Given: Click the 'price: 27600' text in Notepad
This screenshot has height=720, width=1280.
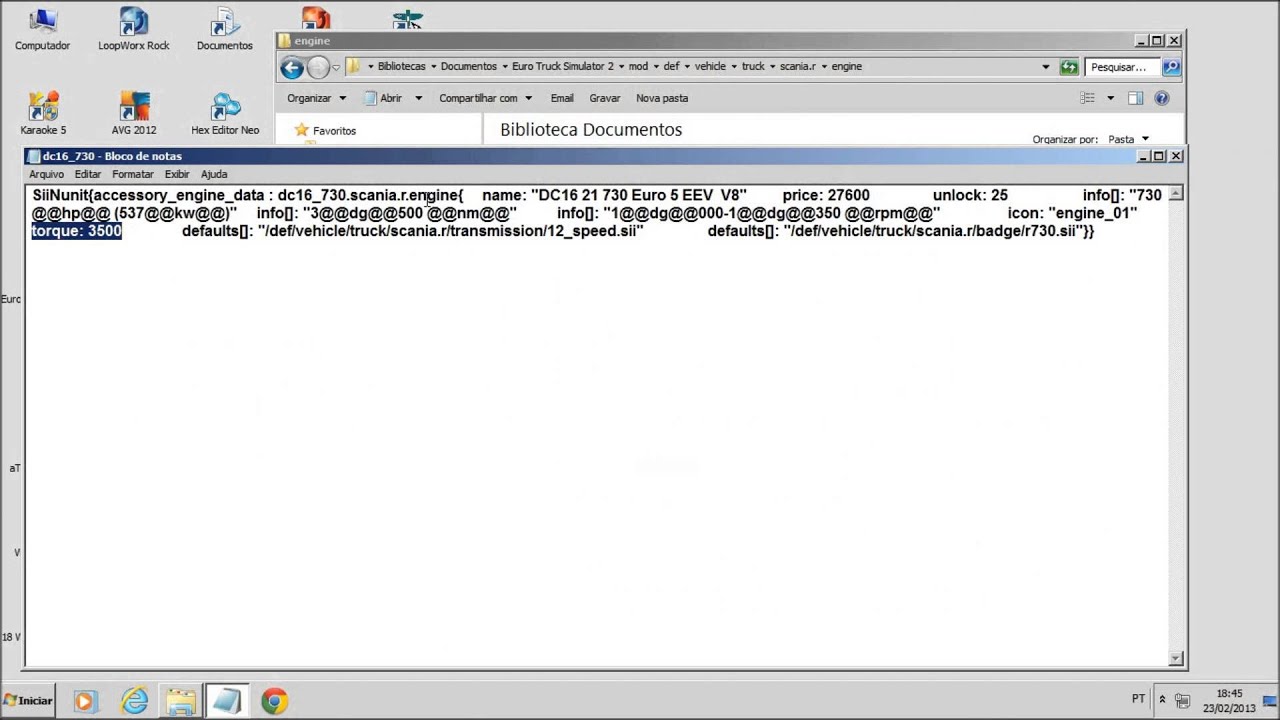Looking at the screenshot, I should click(826, 195).
